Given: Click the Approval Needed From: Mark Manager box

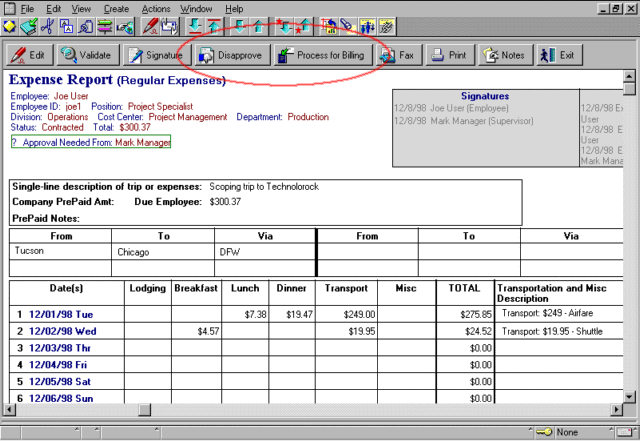Looking at the screenshot, I should click(91, 142).
